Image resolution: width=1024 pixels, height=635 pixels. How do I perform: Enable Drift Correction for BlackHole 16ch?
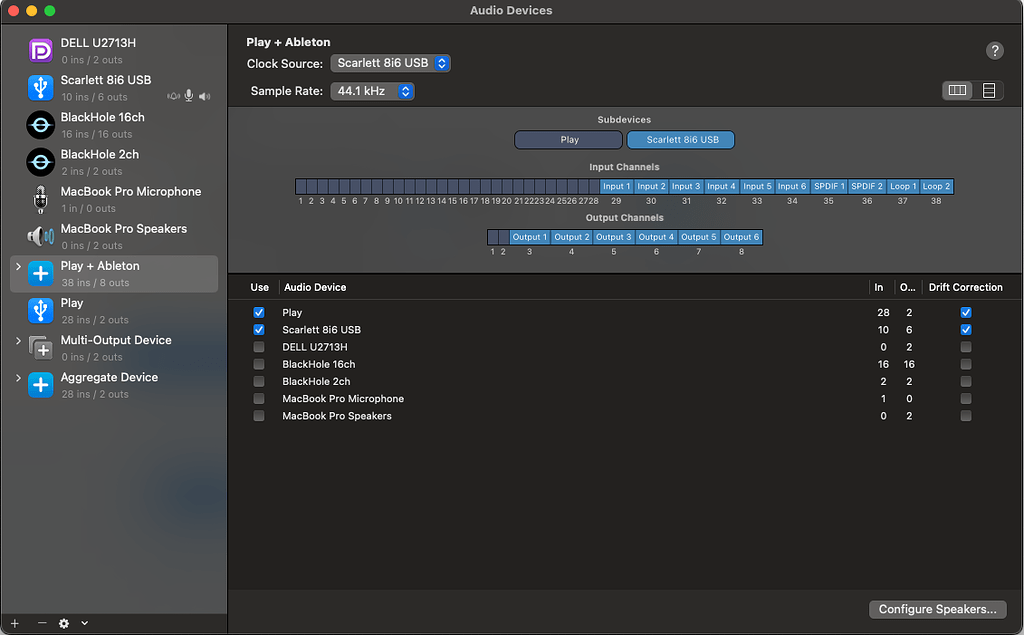966,364
